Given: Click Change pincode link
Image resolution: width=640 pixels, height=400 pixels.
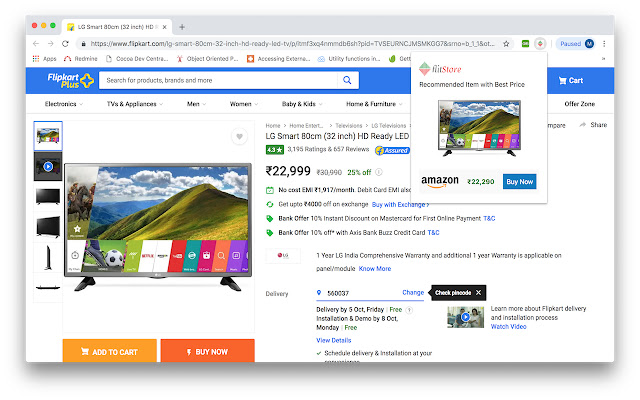Looking at the screenshot, I should coord(413,293).
